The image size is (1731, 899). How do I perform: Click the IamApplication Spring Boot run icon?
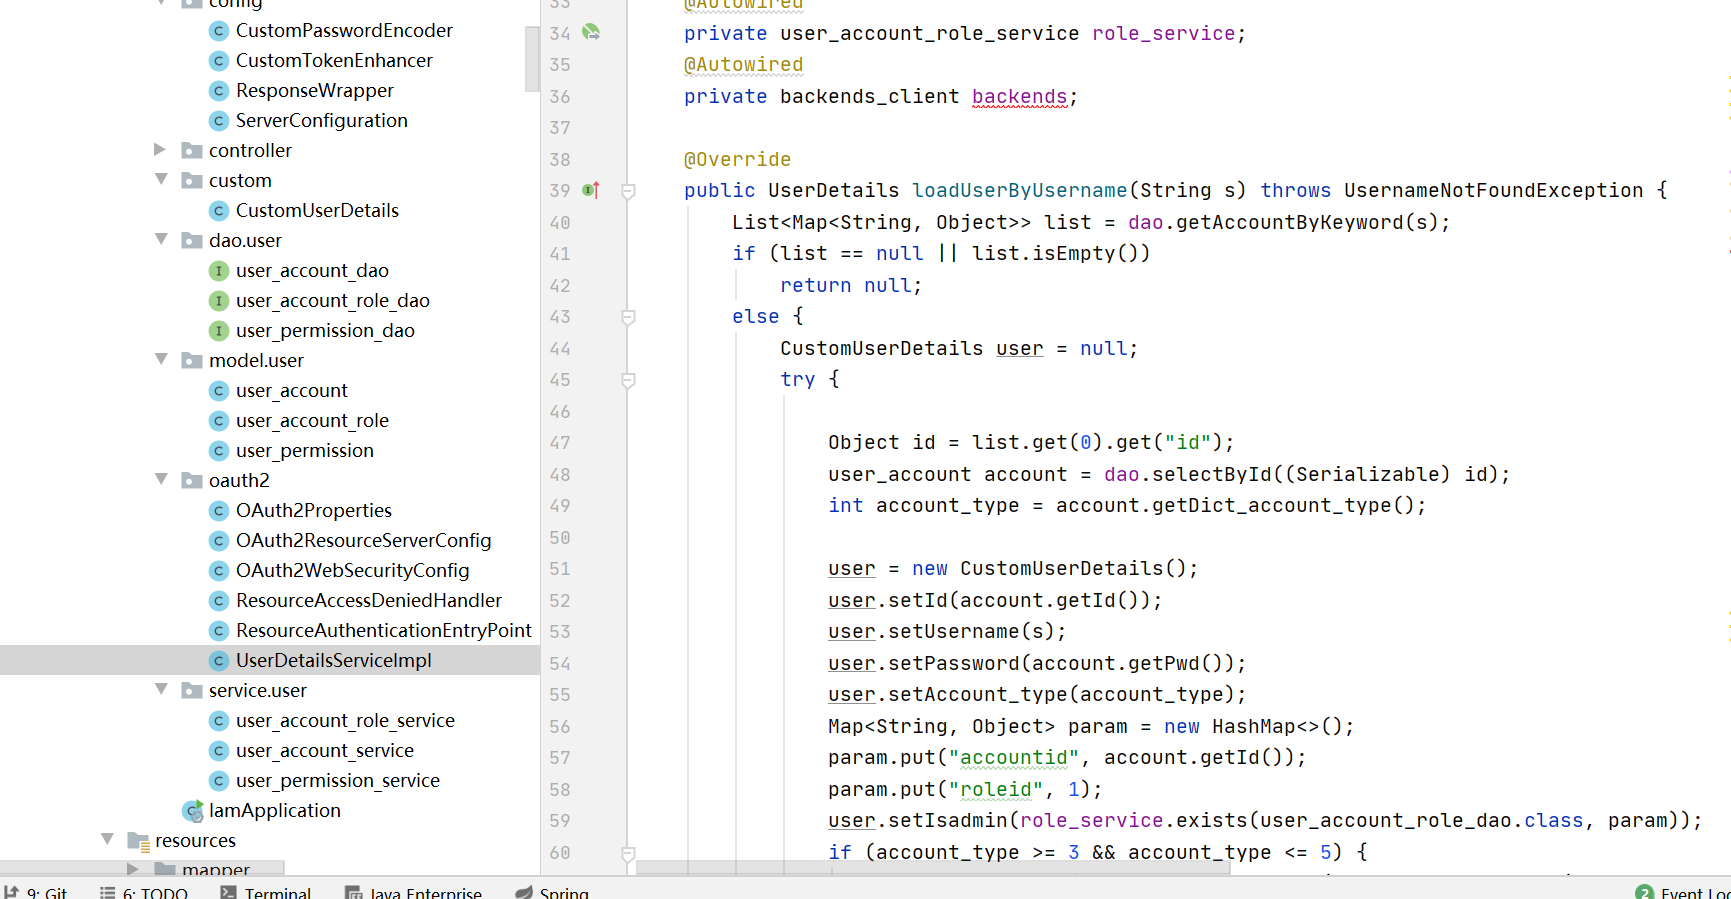point(193,811)
